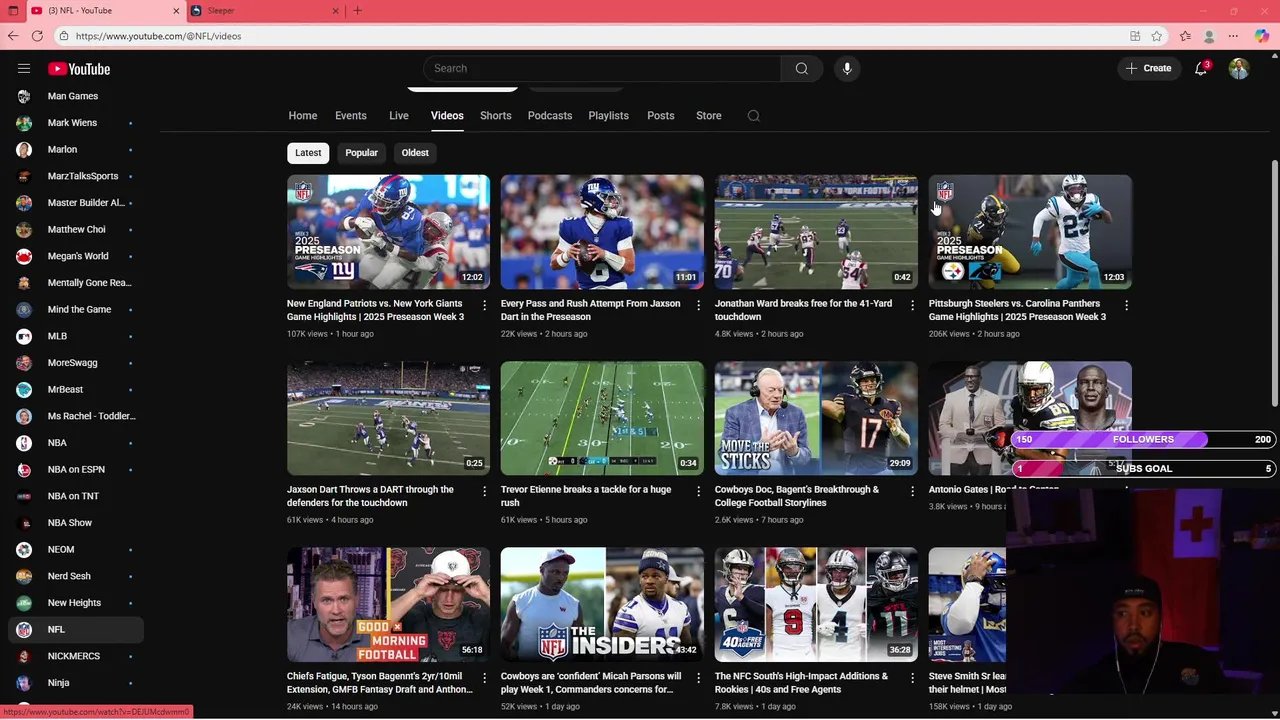Open the Playlists tab
The image size is (1280, 720).
(x=609, y=116)
